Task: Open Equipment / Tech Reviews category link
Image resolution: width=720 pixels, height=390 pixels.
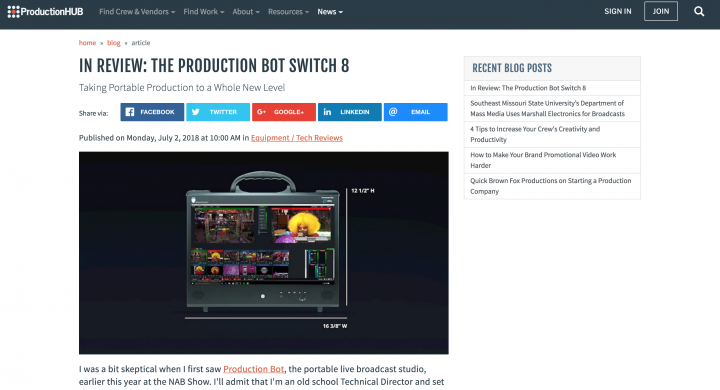Action: [297, 138]
